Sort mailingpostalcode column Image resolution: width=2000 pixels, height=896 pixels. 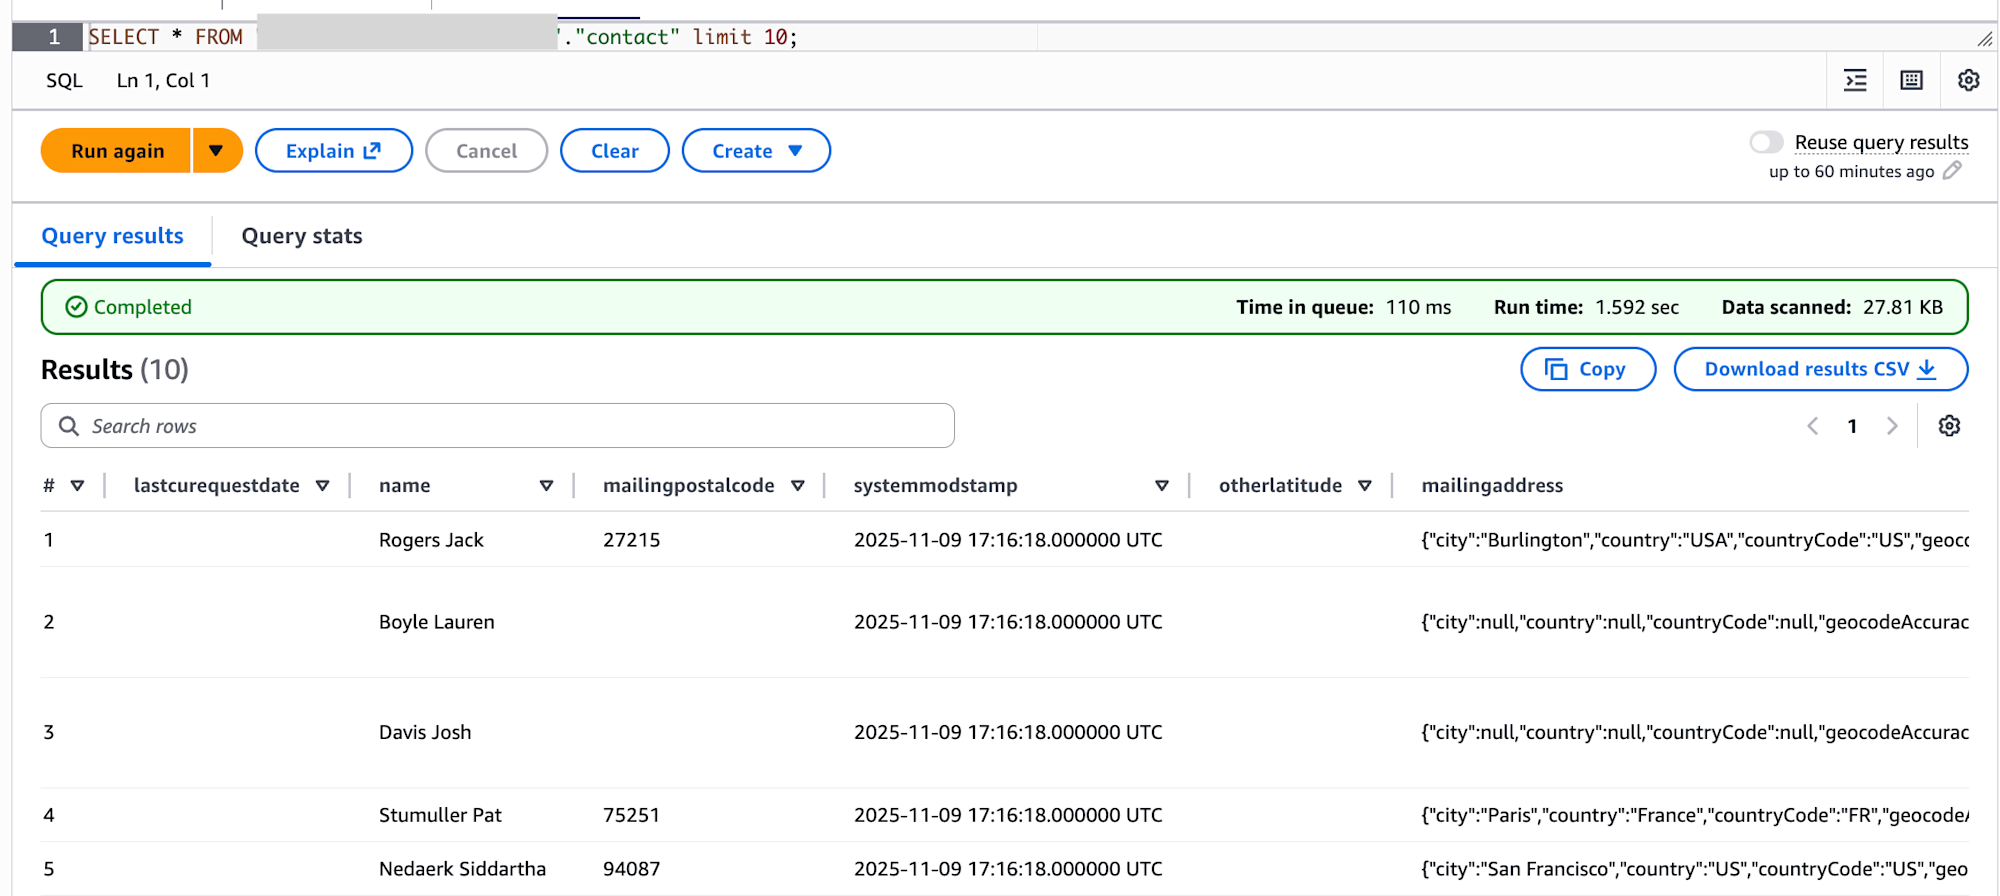(798, 486)
